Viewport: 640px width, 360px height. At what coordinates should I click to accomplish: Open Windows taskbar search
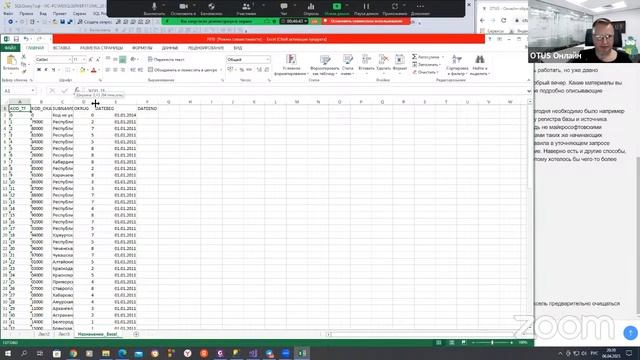[24, 353]
